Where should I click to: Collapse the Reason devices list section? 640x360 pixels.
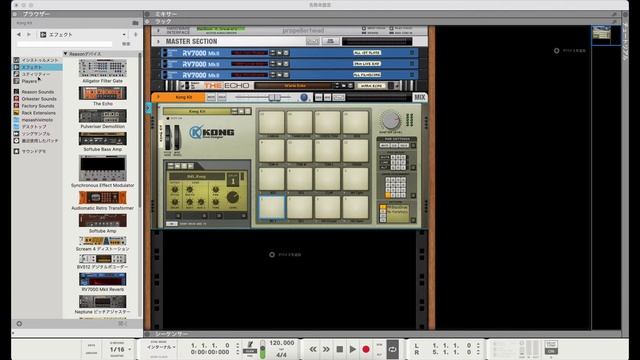pyautogui.click(x=65, y=53)
